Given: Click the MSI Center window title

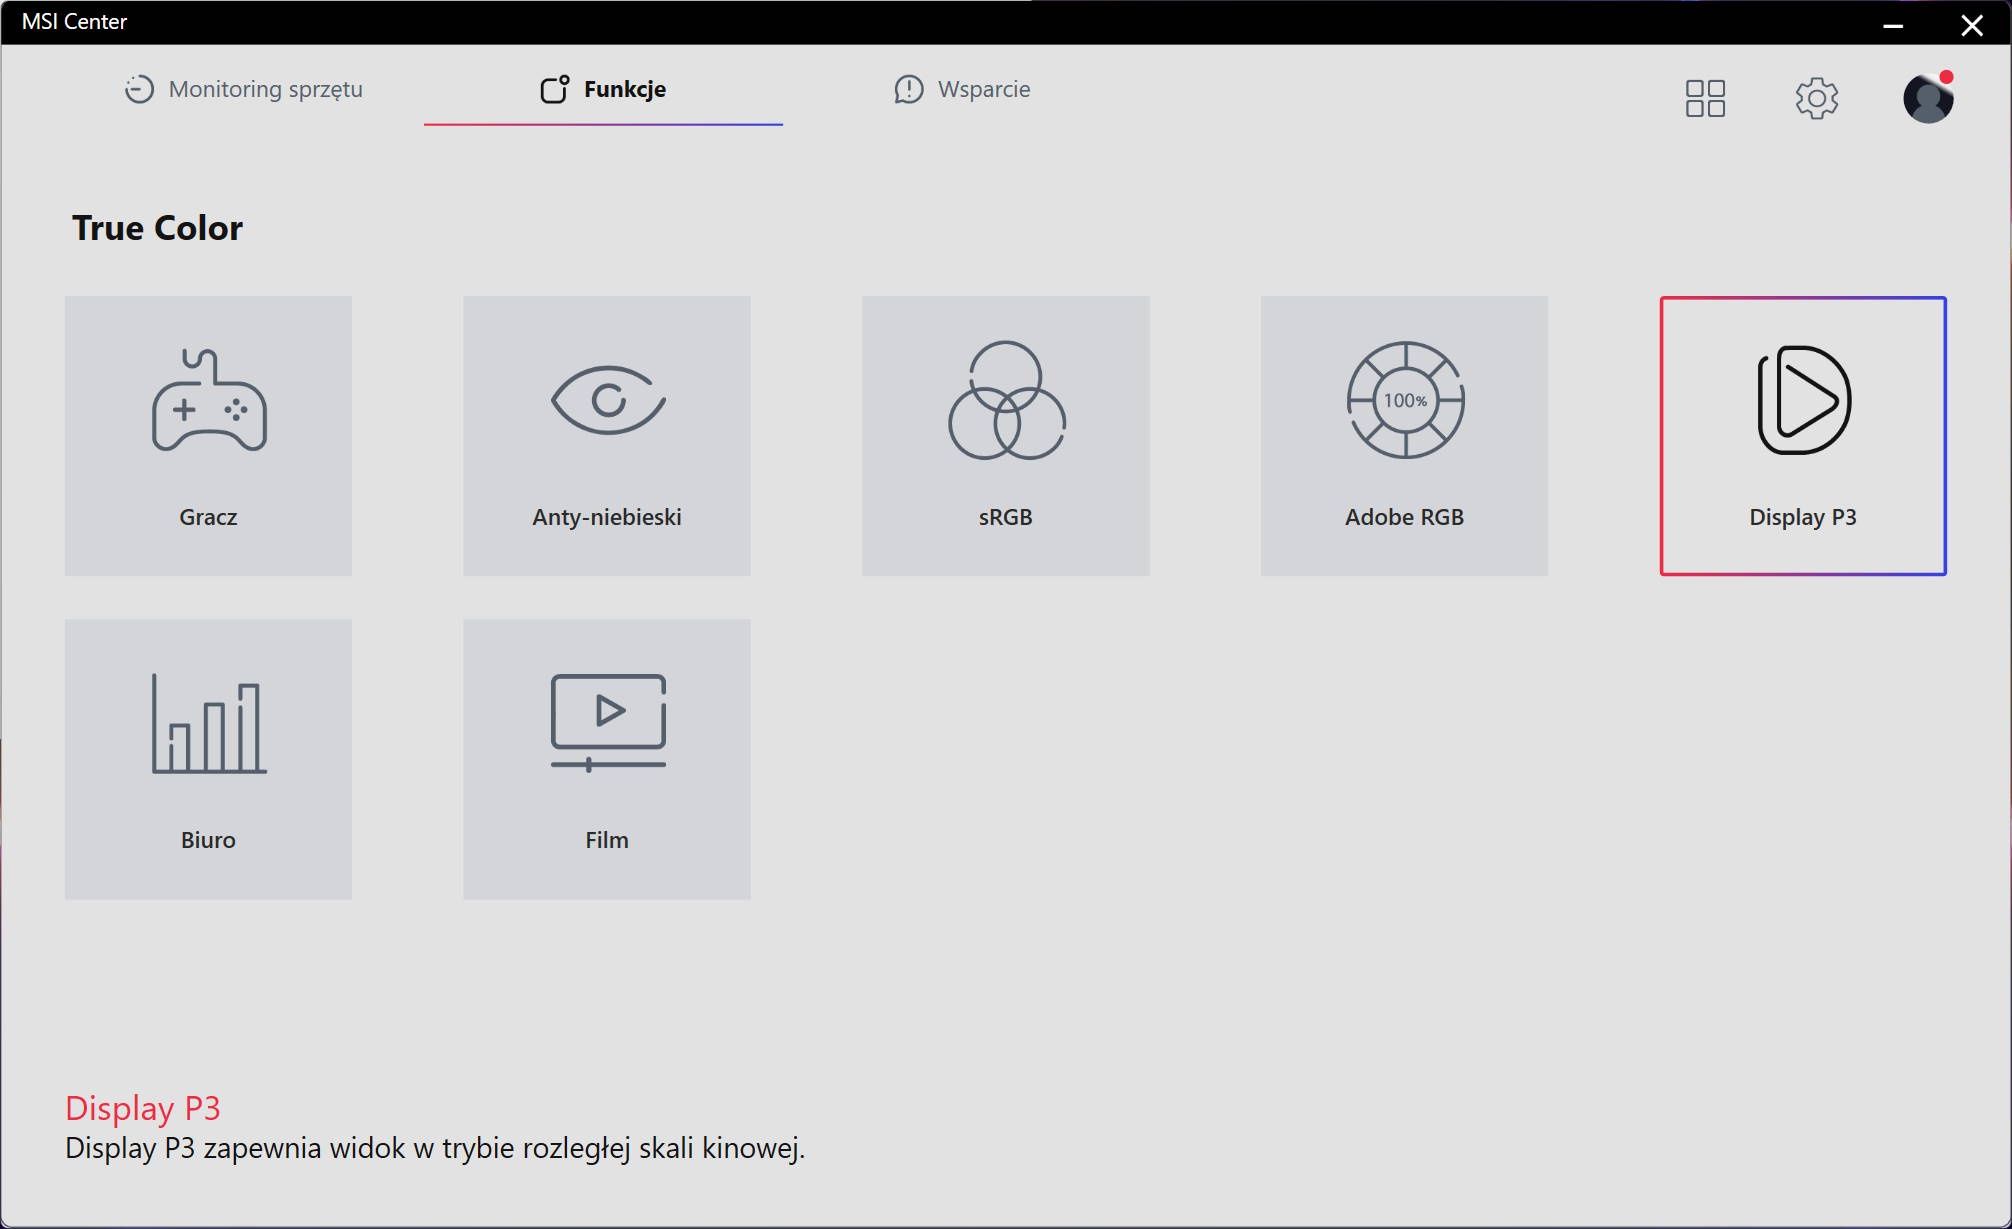Looking at the screenshot, I should [74, 22].
